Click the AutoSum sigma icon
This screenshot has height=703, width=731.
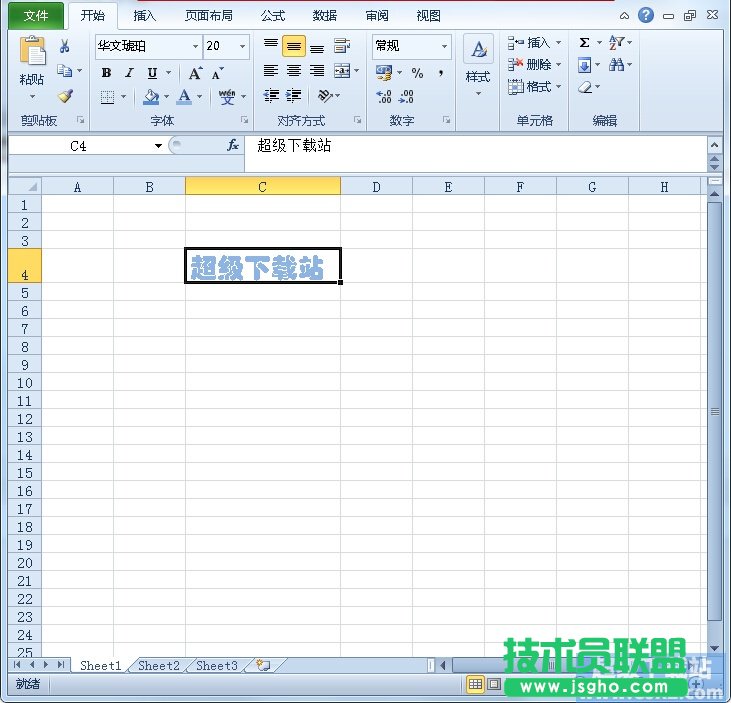pyautogui.click(x=585, y=43)
